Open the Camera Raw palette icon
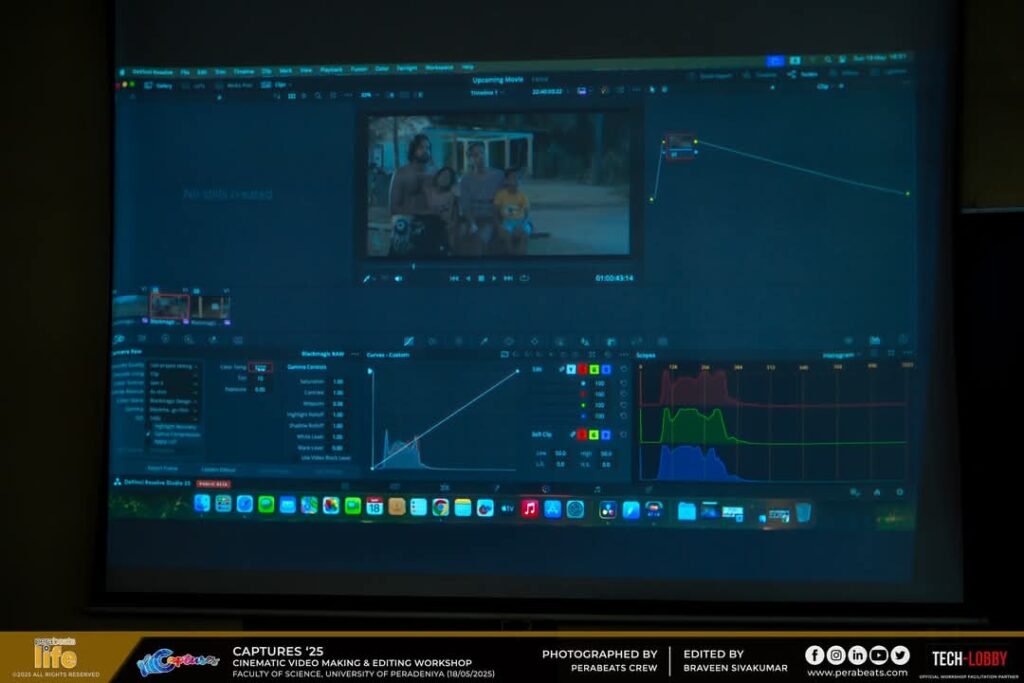1024x683 pixels. coord(118,340)
